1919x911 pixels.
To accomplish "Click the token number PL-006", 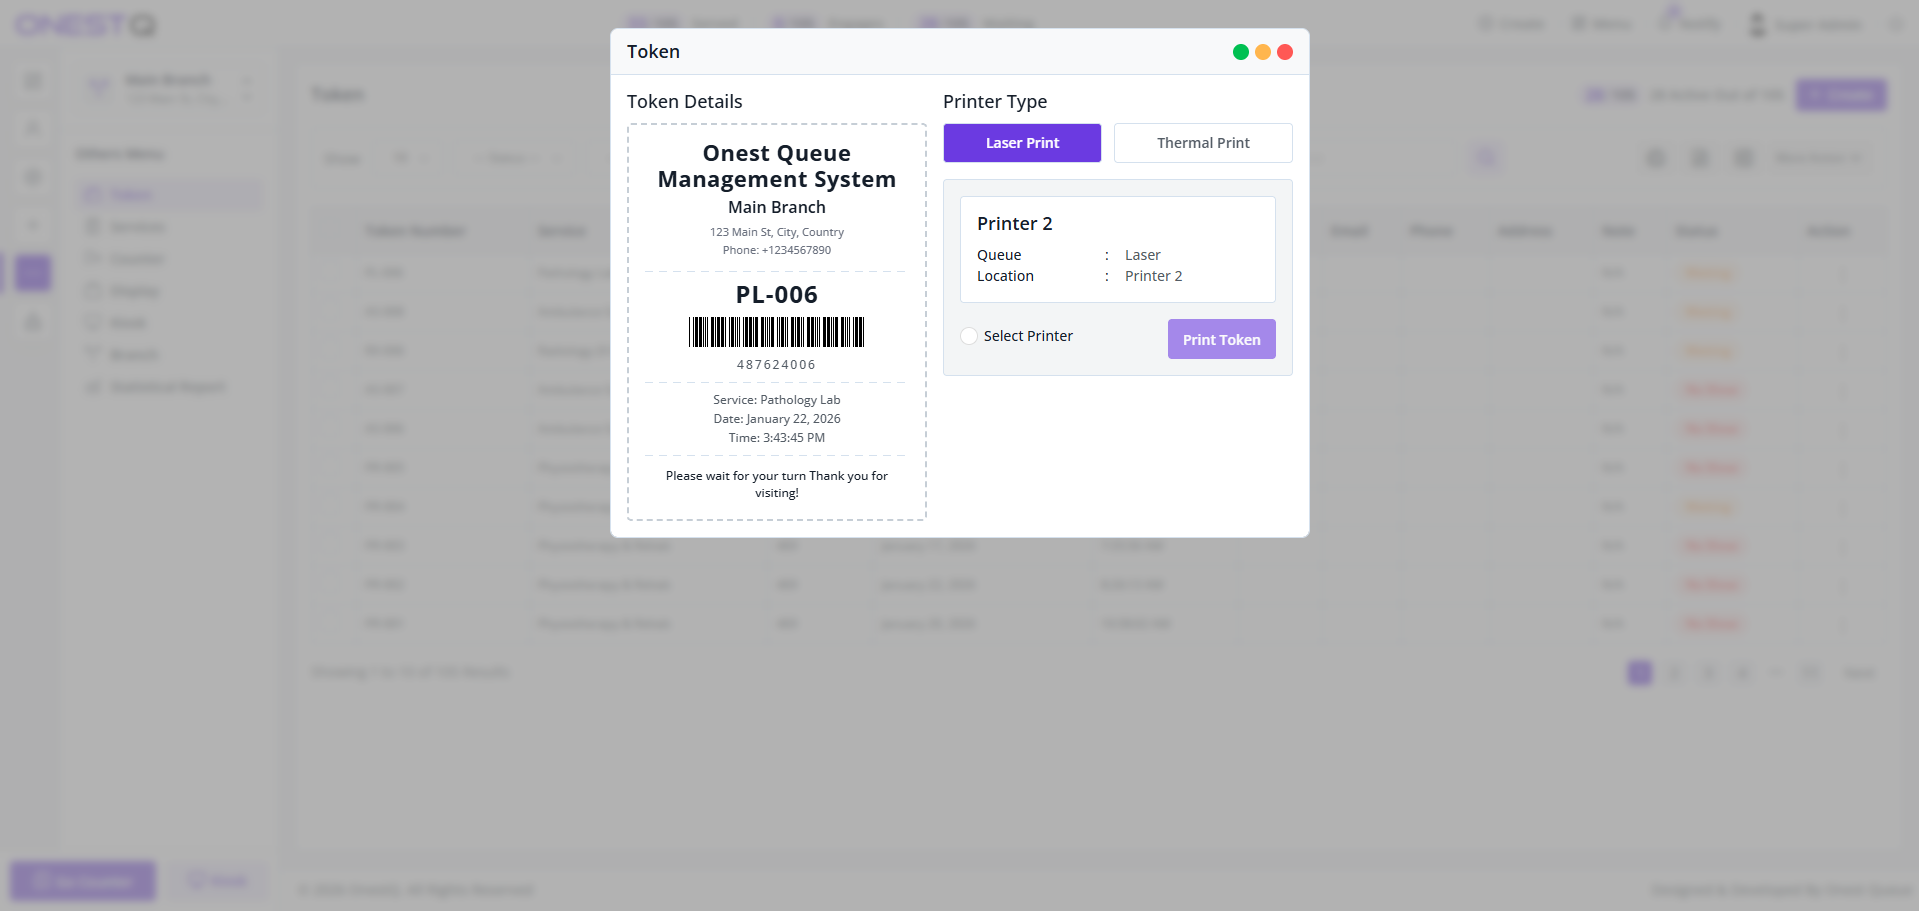I will coord(776,295).
